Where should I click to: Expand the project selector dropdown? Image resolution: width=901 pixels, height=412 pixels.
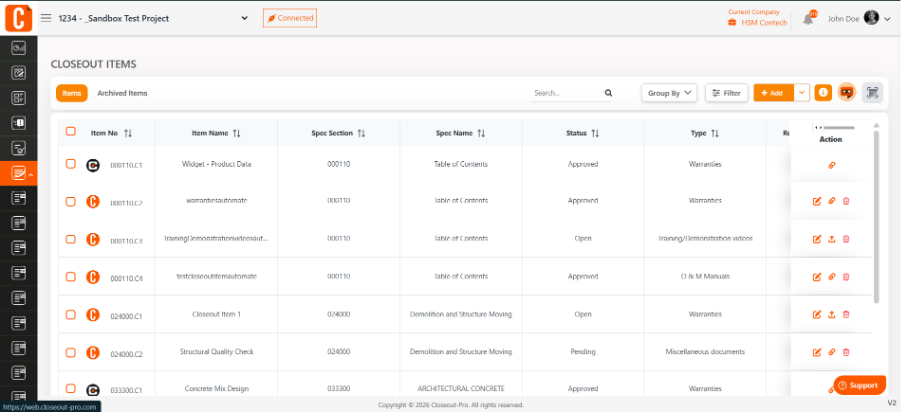[244, 18]
